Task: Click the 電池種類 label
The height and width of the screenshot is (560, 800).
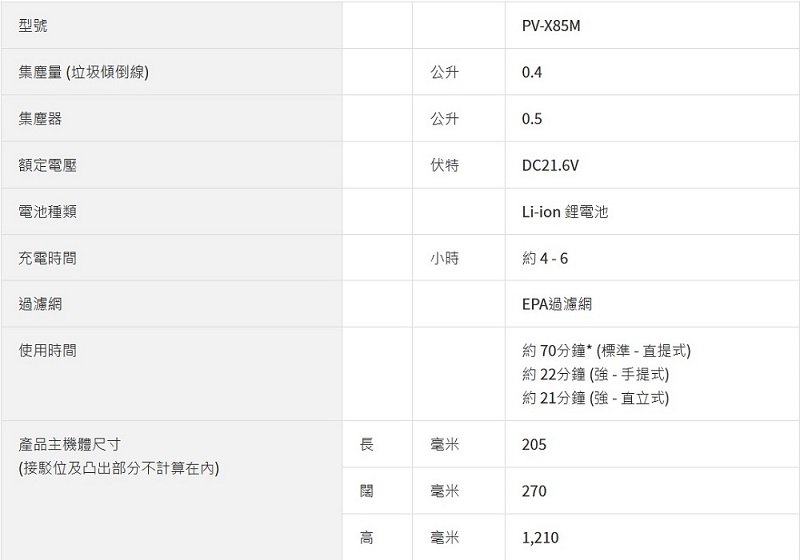Action: [x=47, y=212]
